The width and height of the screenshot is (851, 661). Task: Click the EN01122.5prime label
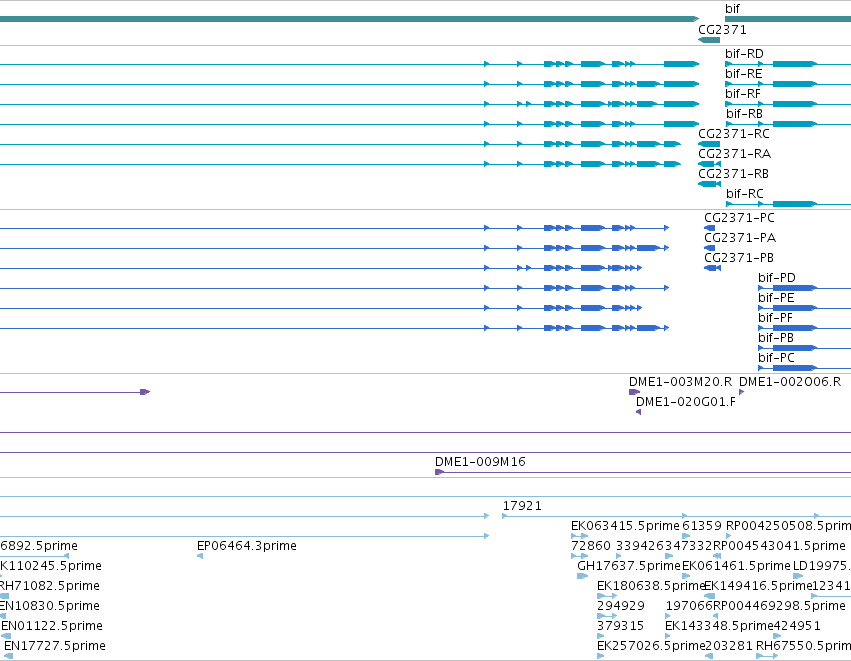click(x=52, y=626)
